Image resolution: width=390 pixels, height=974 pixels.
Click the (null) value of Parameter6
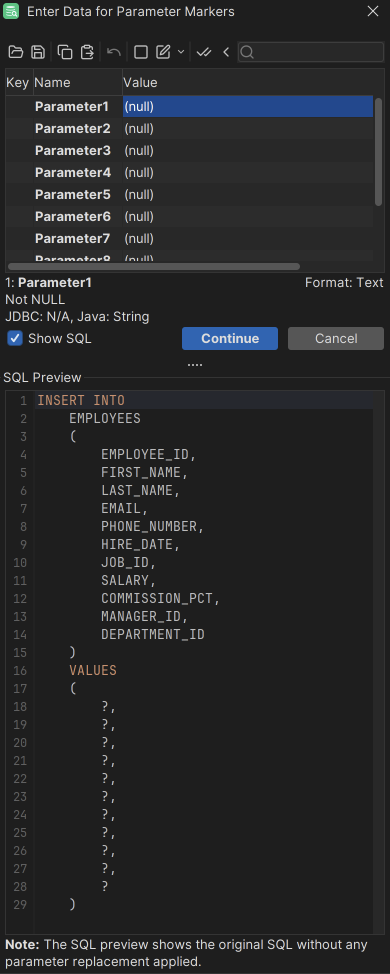point(139,216)
